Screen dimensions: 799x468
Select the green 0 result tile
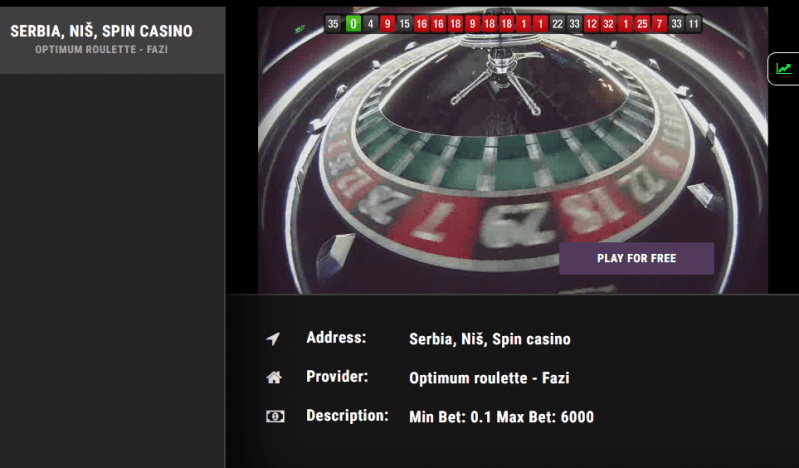tap(353, 23)
